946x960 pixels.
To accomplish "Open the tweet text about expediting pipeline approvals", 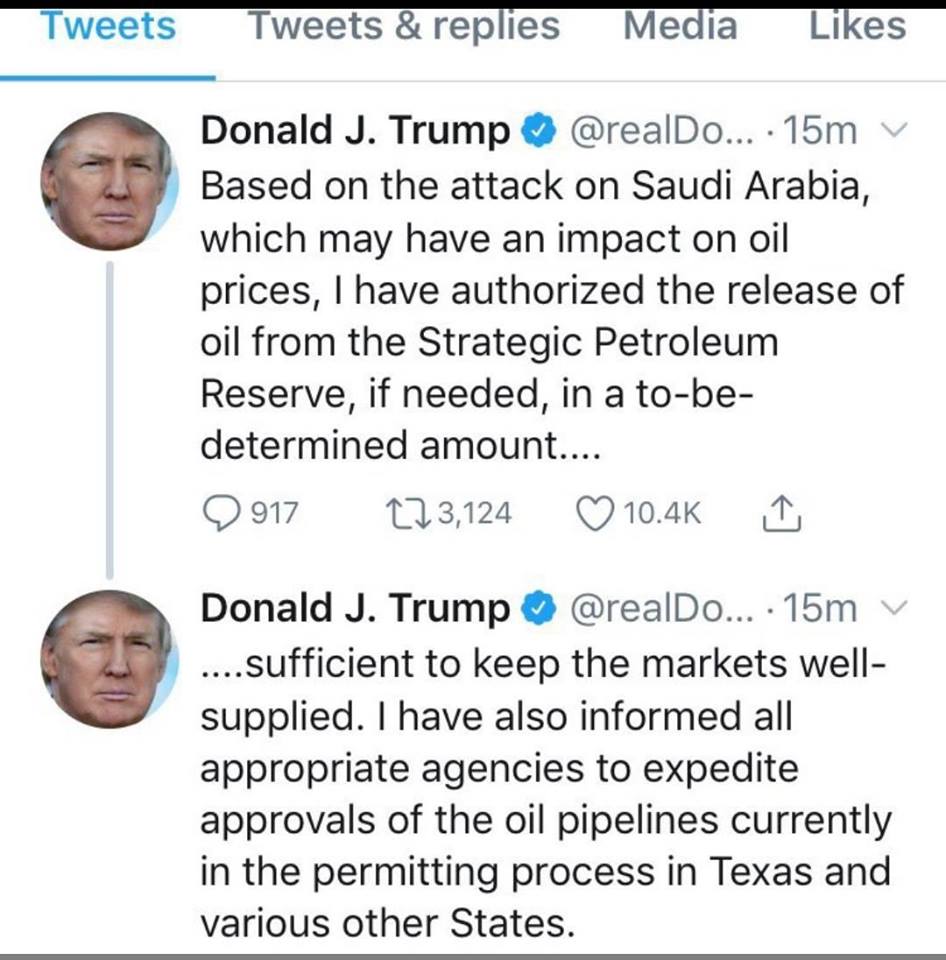I will point(545,792).
